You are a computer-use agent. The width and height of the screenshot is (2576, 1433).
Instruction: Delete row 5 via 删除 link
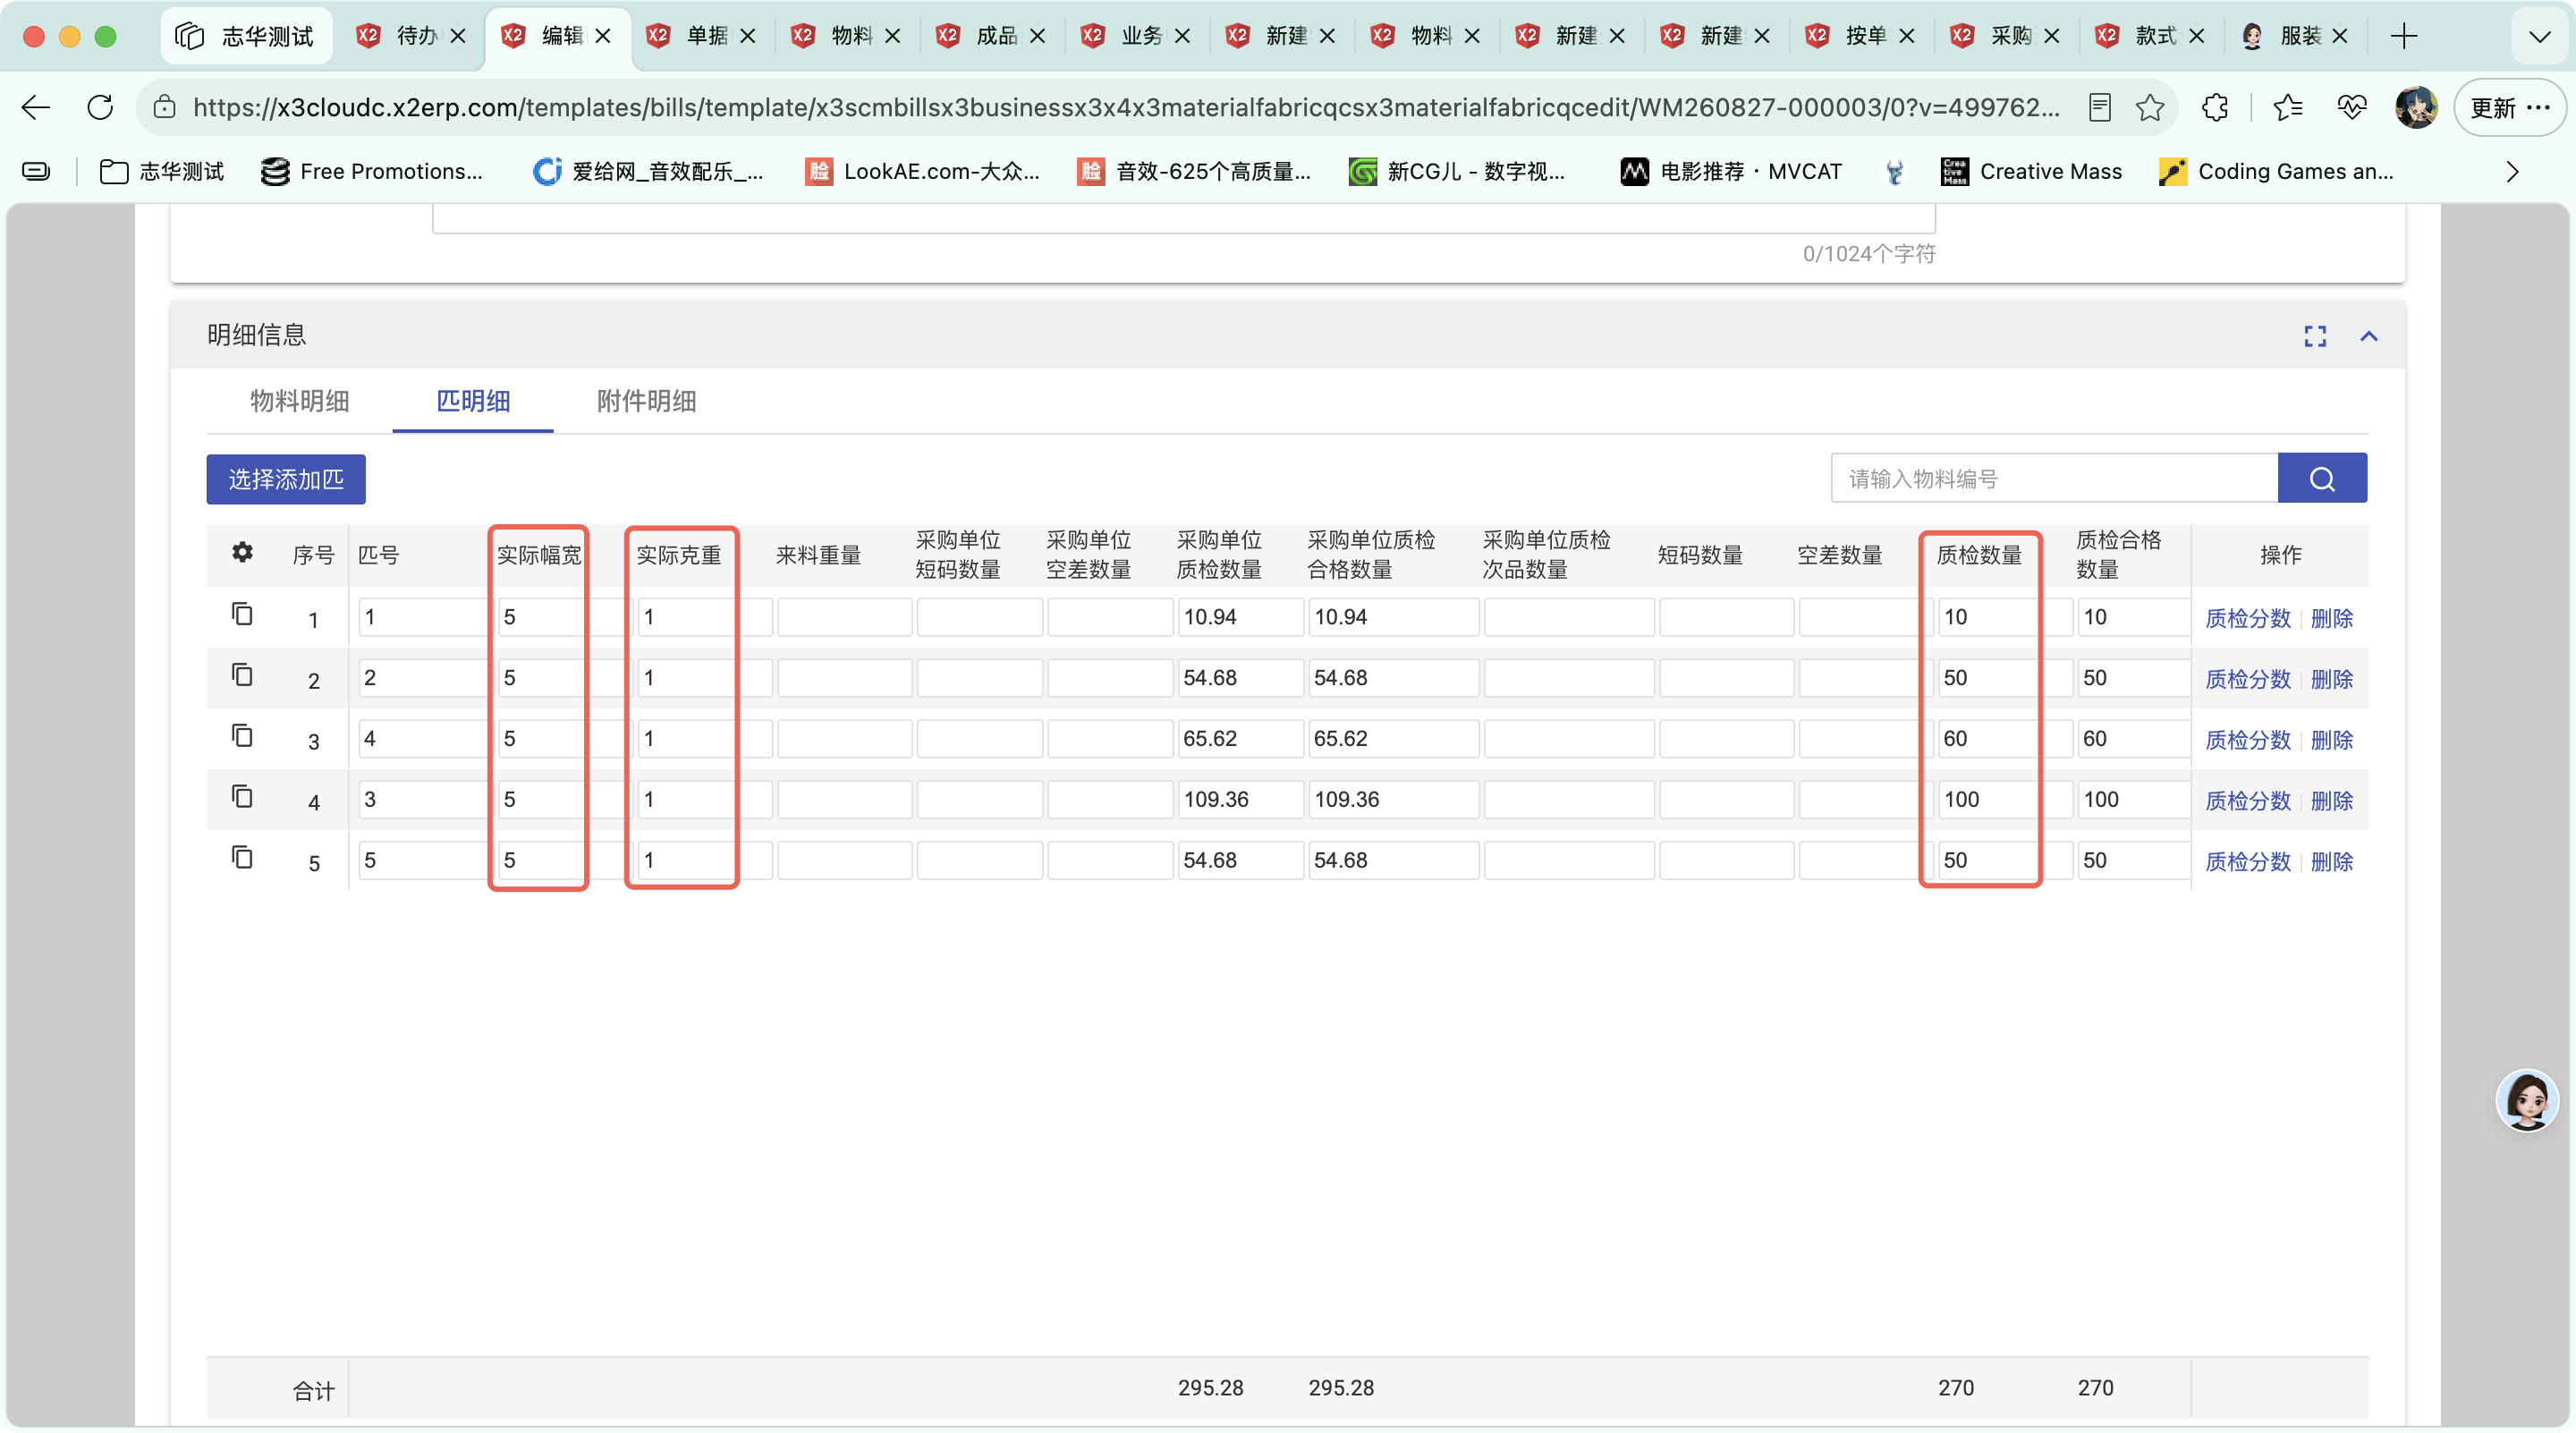click(x=2332, y=861)
